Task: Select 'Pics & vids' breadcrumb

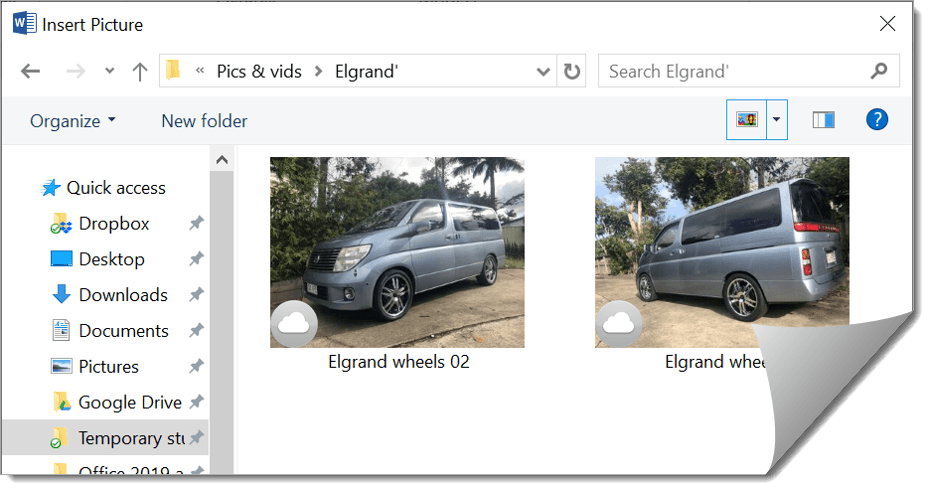Action: 259,72
